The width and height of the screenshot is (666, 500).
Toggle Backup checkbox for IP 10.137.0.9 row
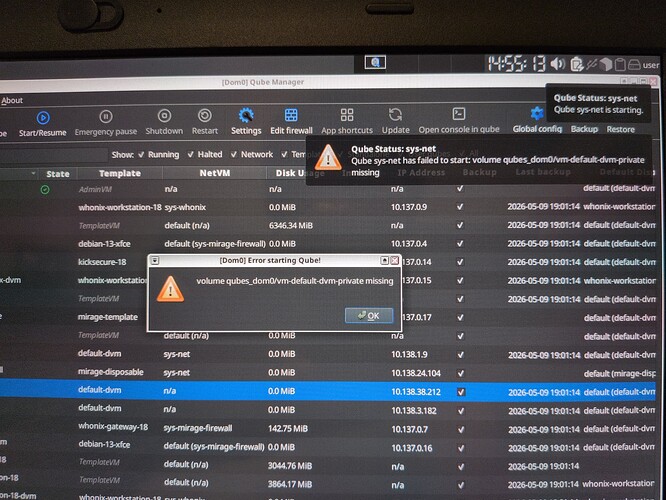click(460, 207)
